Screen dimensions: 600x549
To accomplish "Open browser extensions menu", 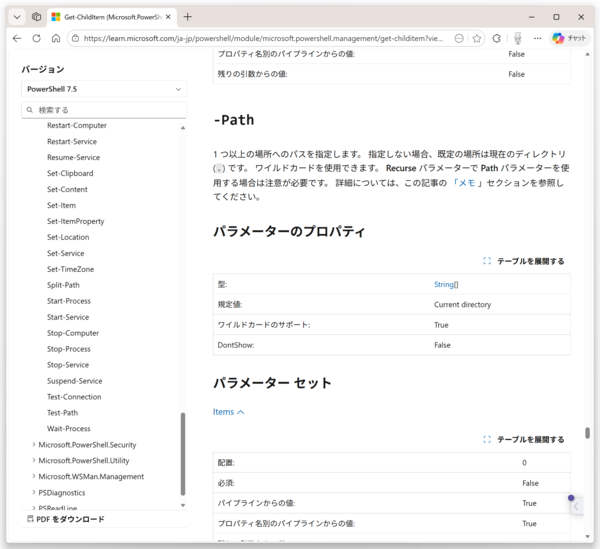I will (x=497, y=38).
